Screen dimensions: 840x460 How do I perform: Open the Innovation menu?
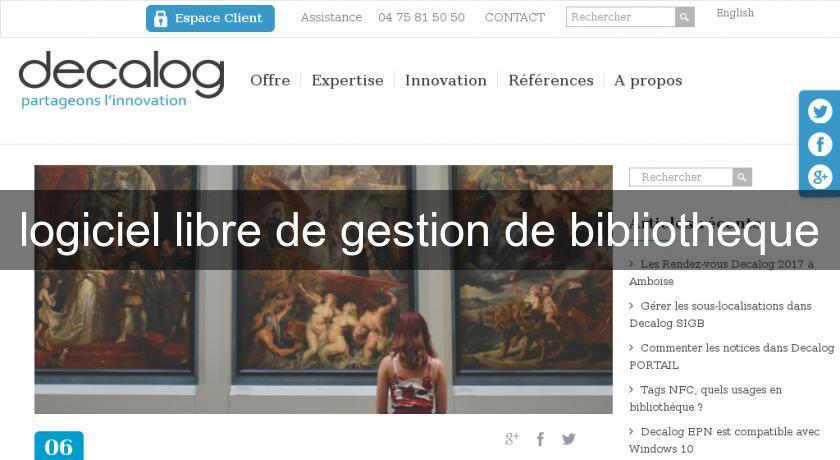point(446,80)
